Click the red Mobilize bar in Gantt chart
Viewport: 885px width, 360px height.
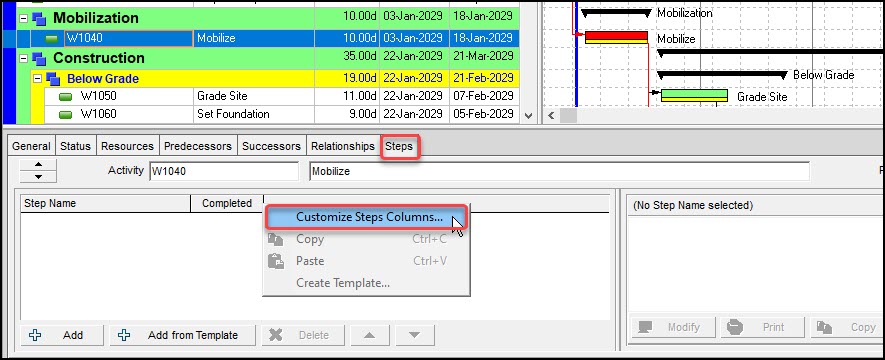(616, 37)
